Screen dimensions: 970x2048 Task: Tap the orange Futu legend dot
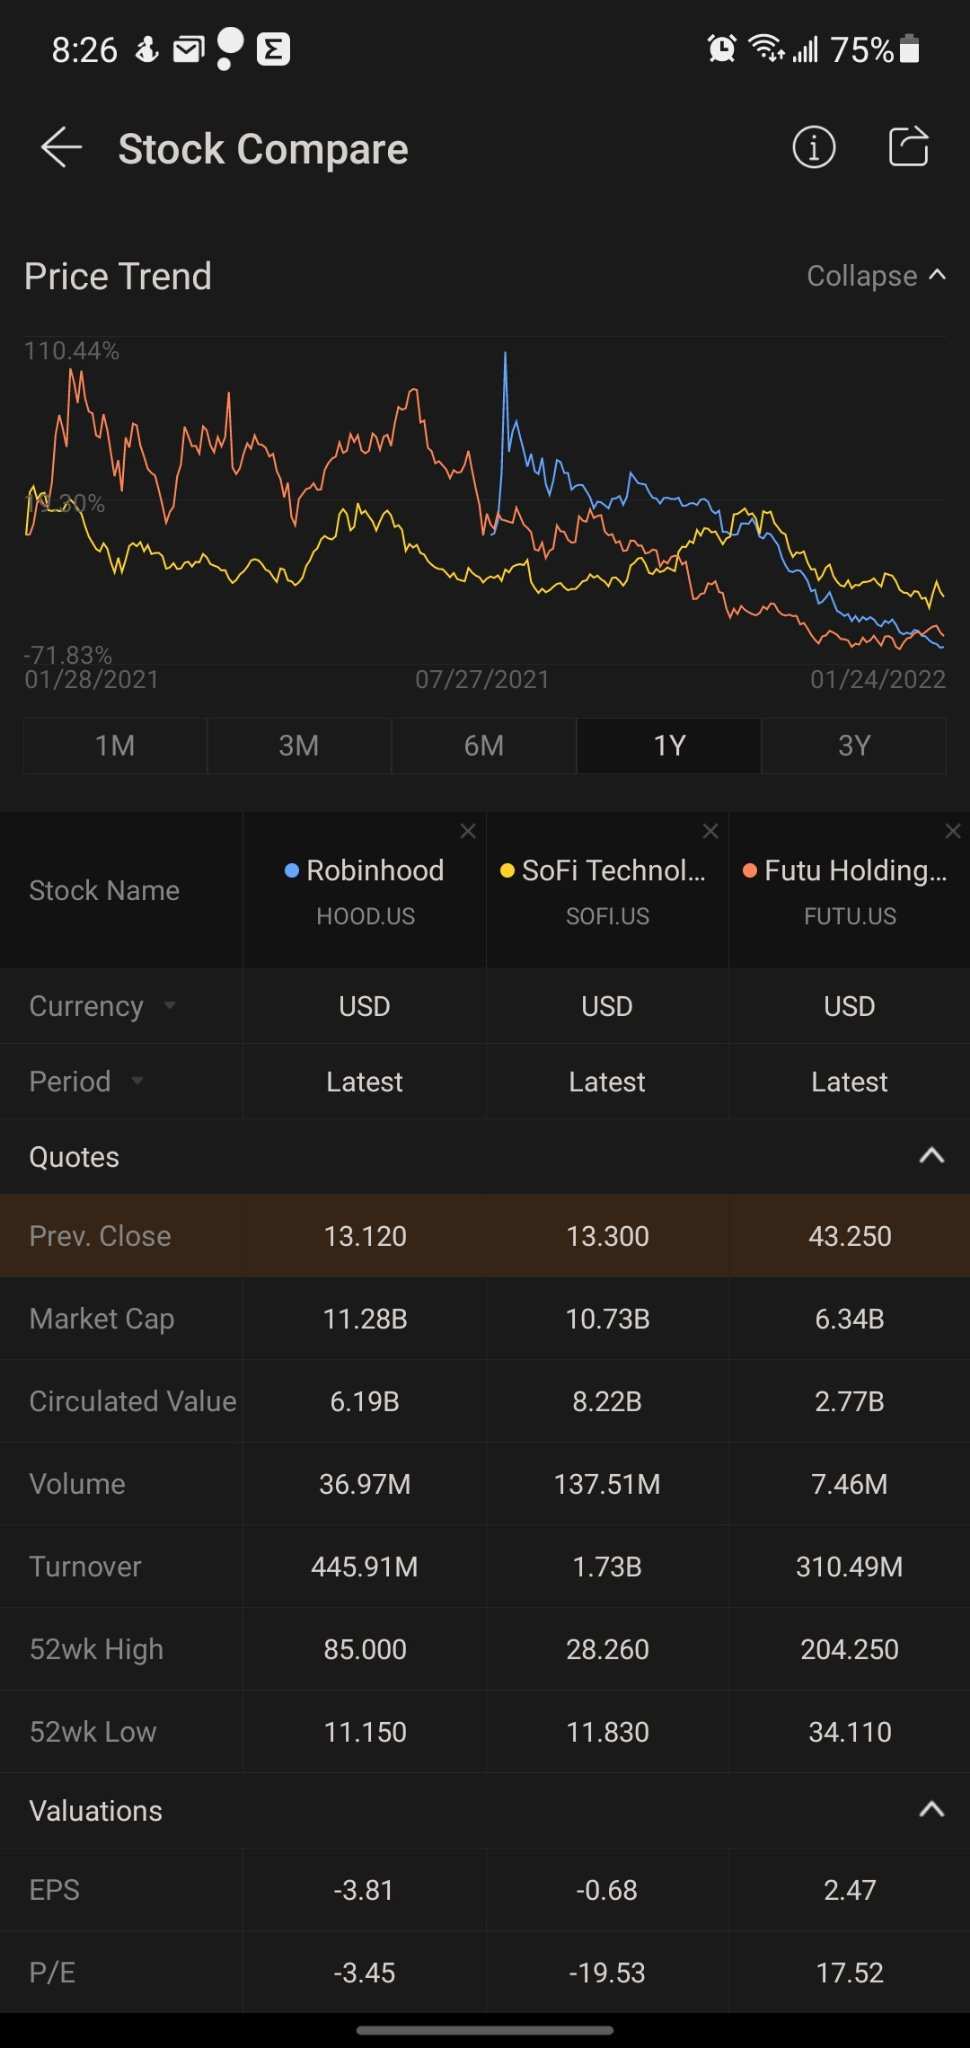750,871
